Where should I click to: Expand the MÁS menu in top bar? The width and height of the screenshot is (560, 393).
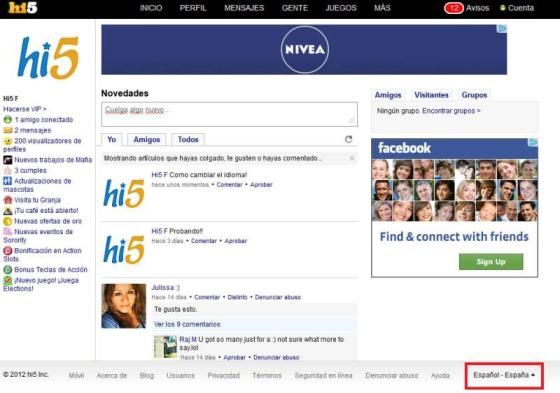click(382, 8)
